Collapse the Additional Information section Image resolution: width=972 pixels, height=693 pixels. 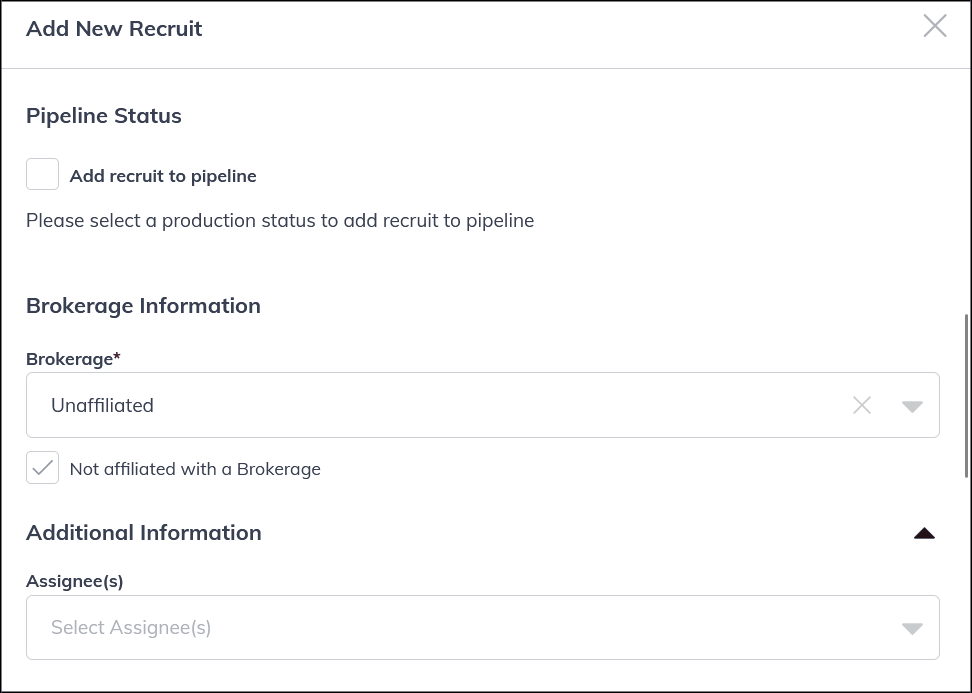pos(924,533)
